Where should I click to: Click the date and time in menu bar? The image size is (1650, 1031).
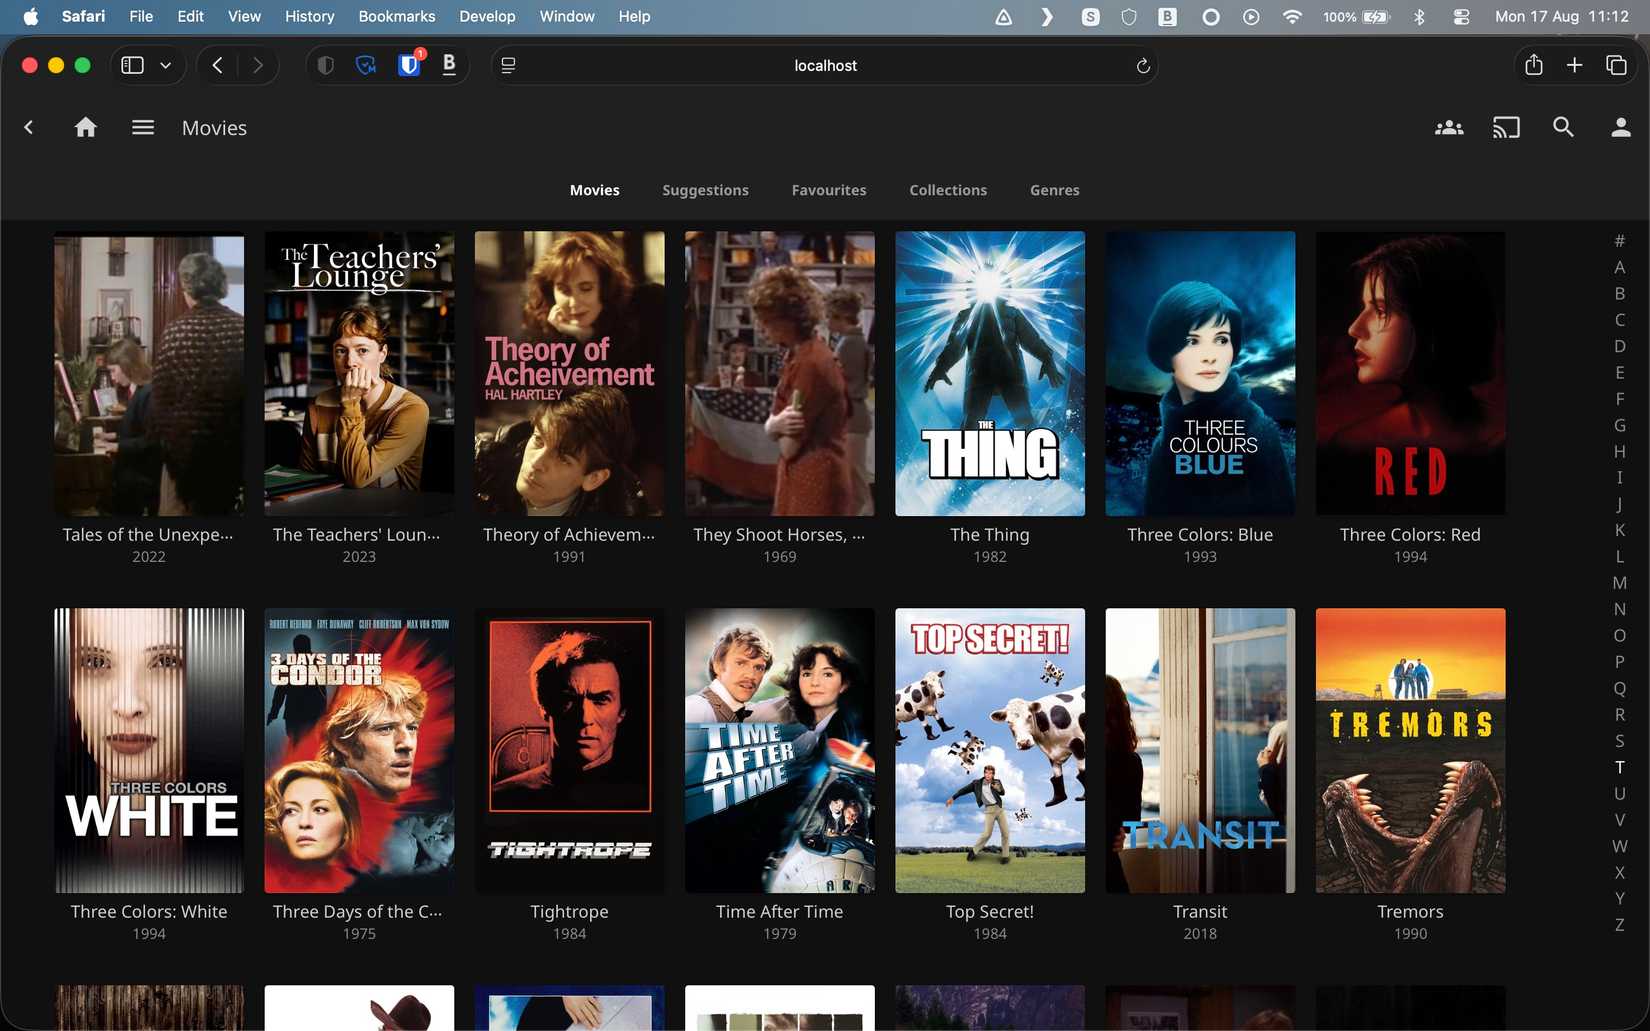1562,17
